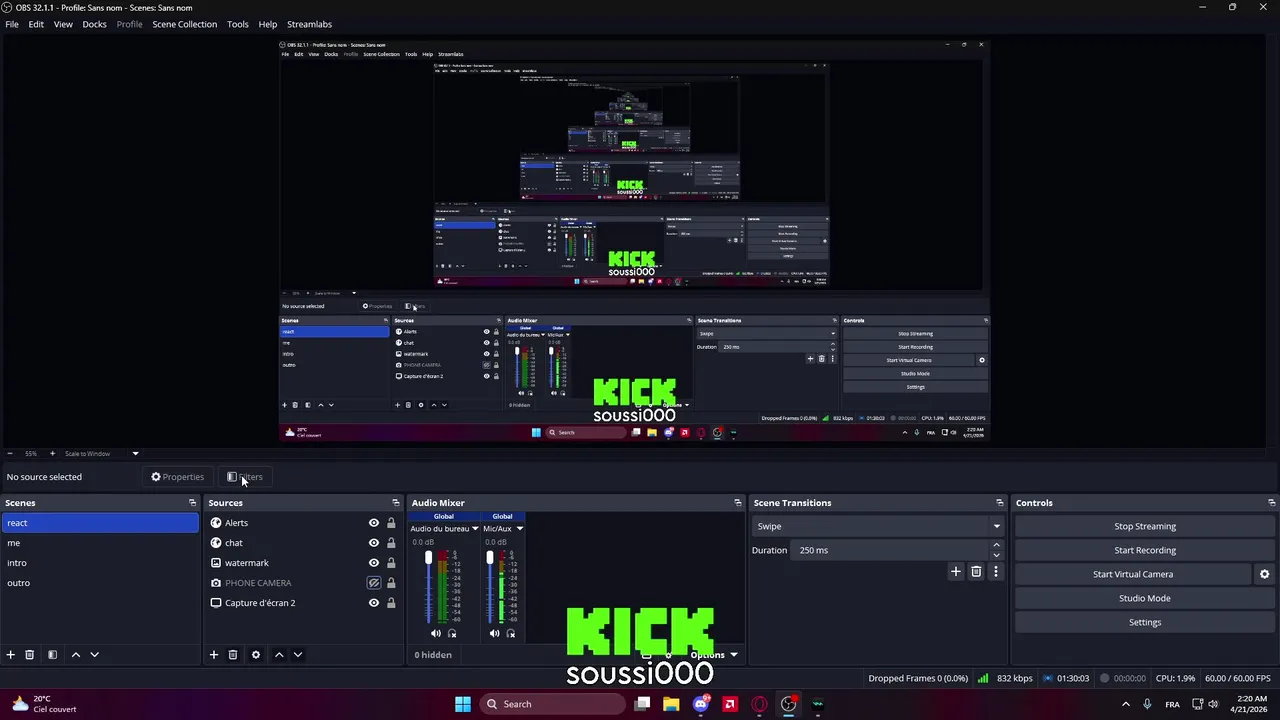
Task: Remove transition with trash icon
Action: coord(976,572)
